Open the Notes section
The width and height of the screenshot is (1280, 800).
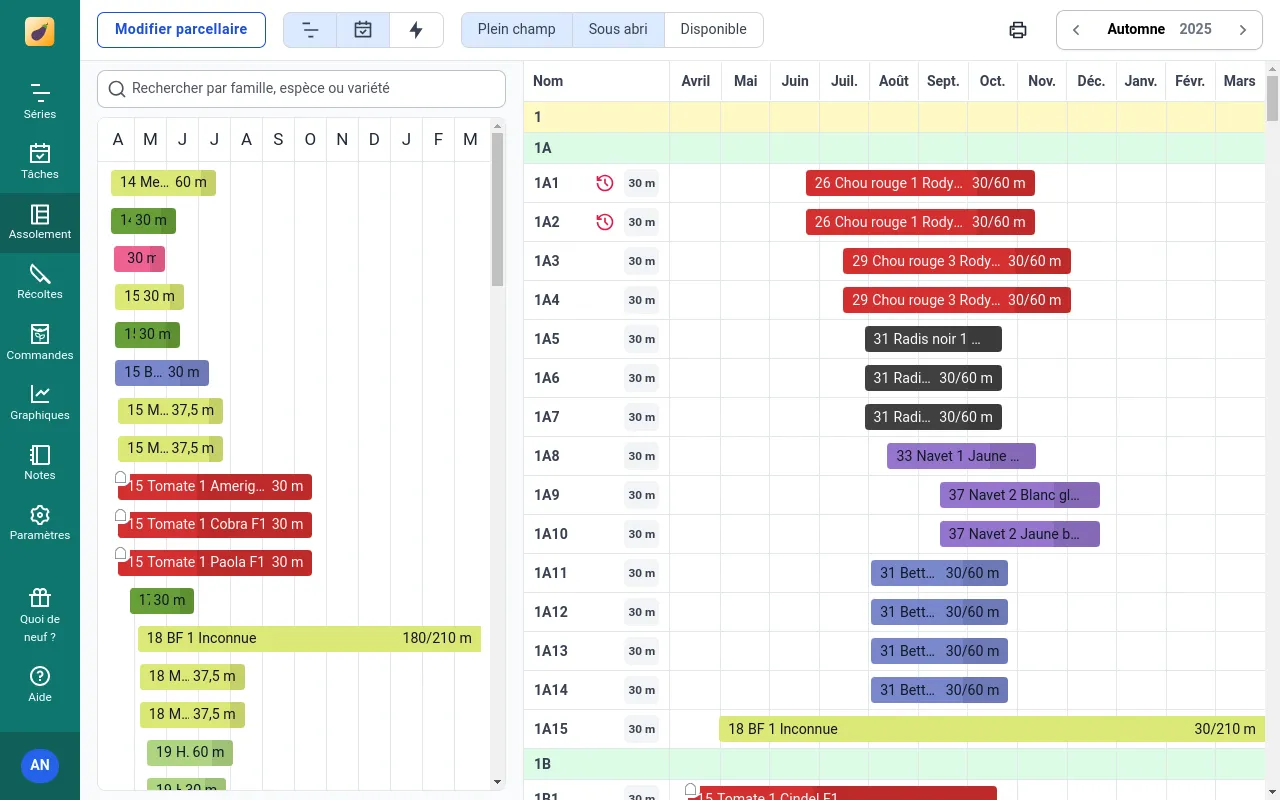(40, 462)
